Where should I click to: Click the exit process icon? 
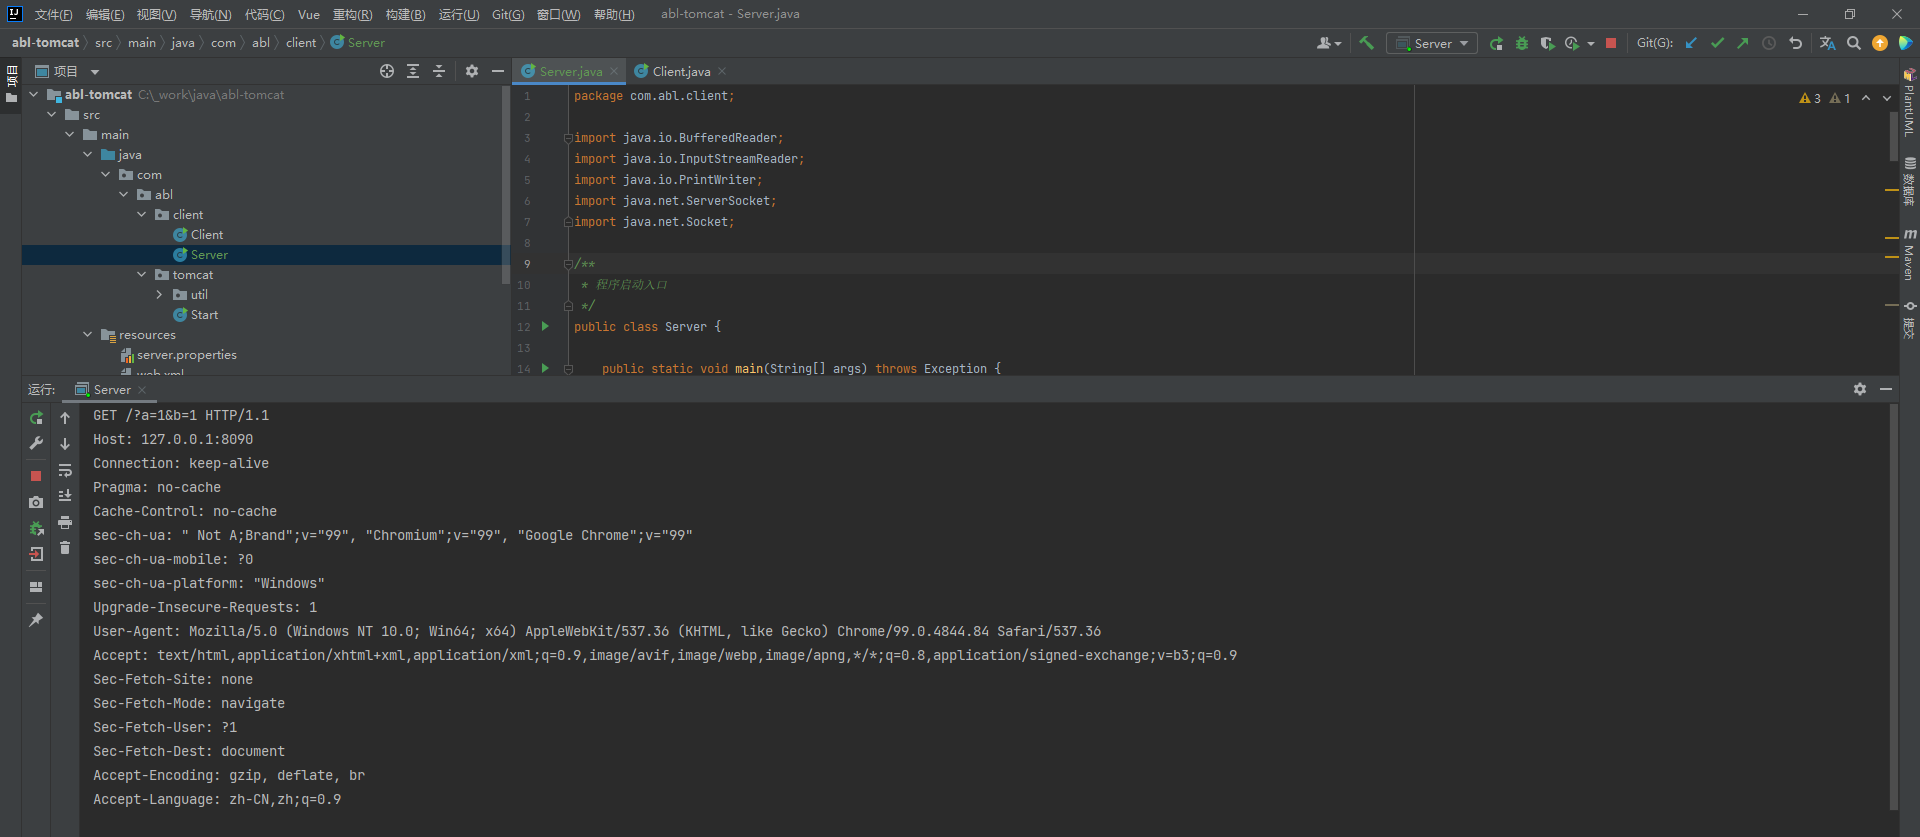(x=36, y=554)
